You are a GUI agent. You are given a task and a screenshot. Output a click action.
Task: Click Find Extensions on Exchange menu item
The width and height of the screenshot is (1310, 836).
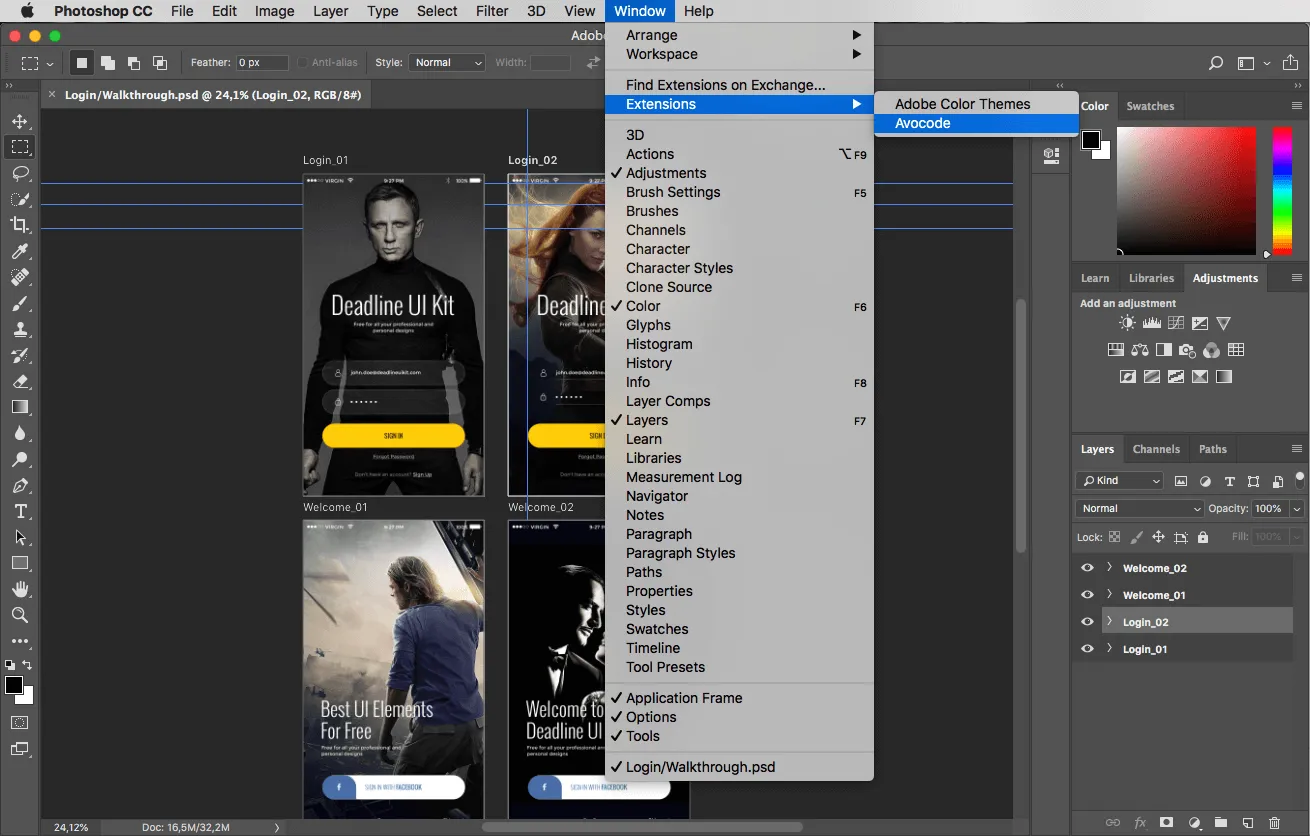pos(725,85)
